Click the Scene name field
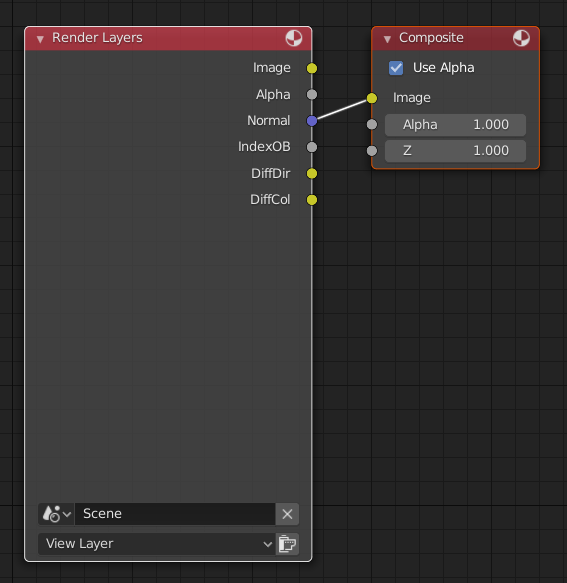 point(175,514)
